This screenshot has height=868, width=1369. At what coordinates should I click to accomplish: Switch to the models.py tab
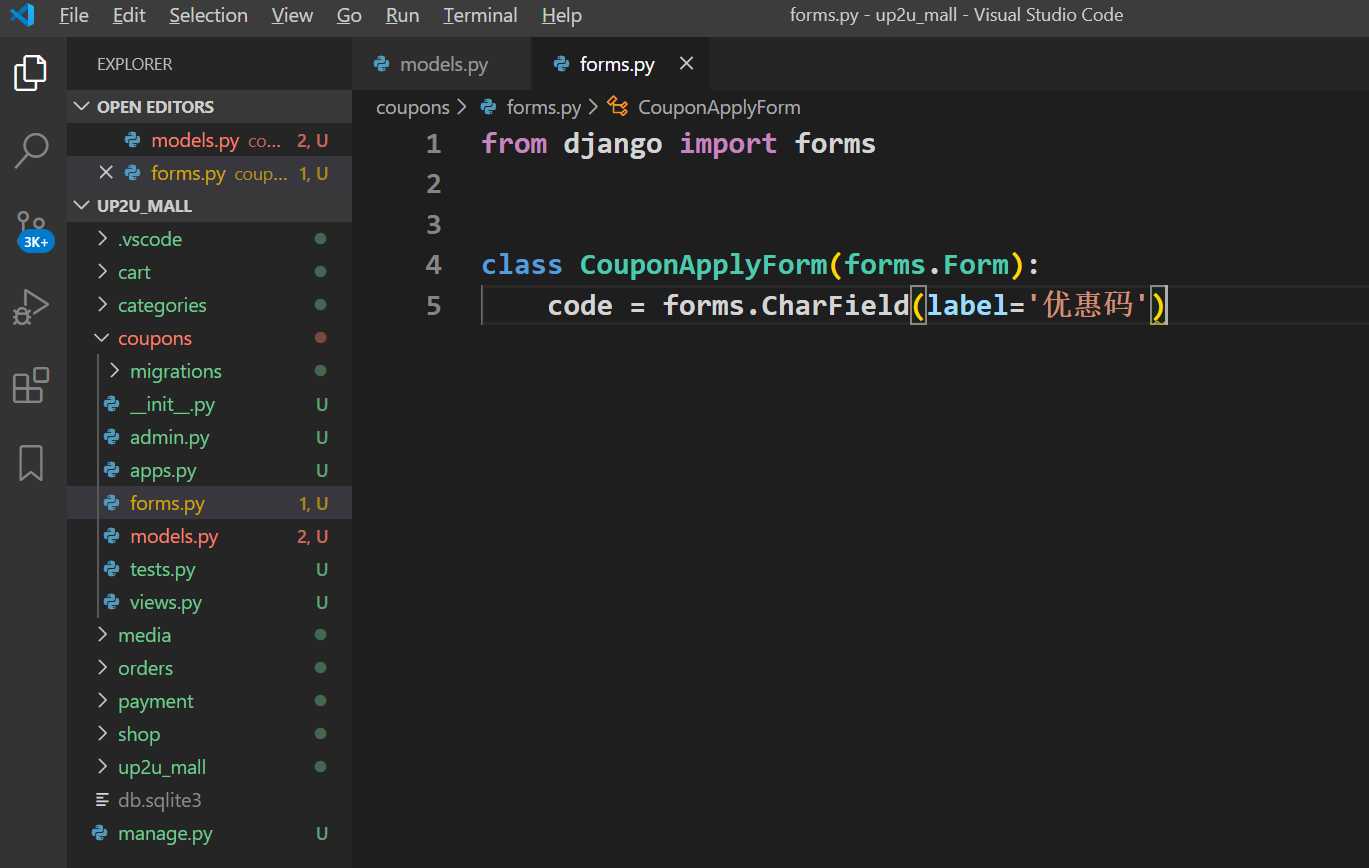point(443,64)
